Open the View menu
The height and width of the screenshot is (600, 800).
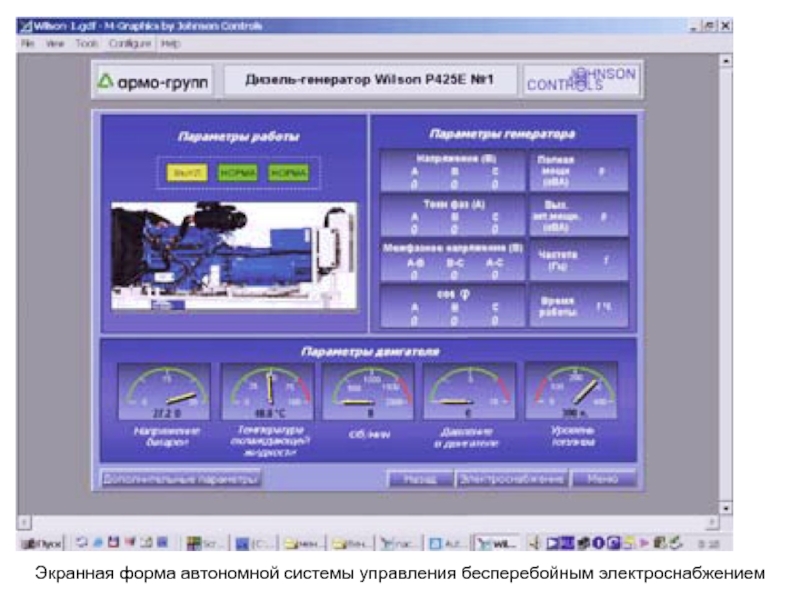55,44
